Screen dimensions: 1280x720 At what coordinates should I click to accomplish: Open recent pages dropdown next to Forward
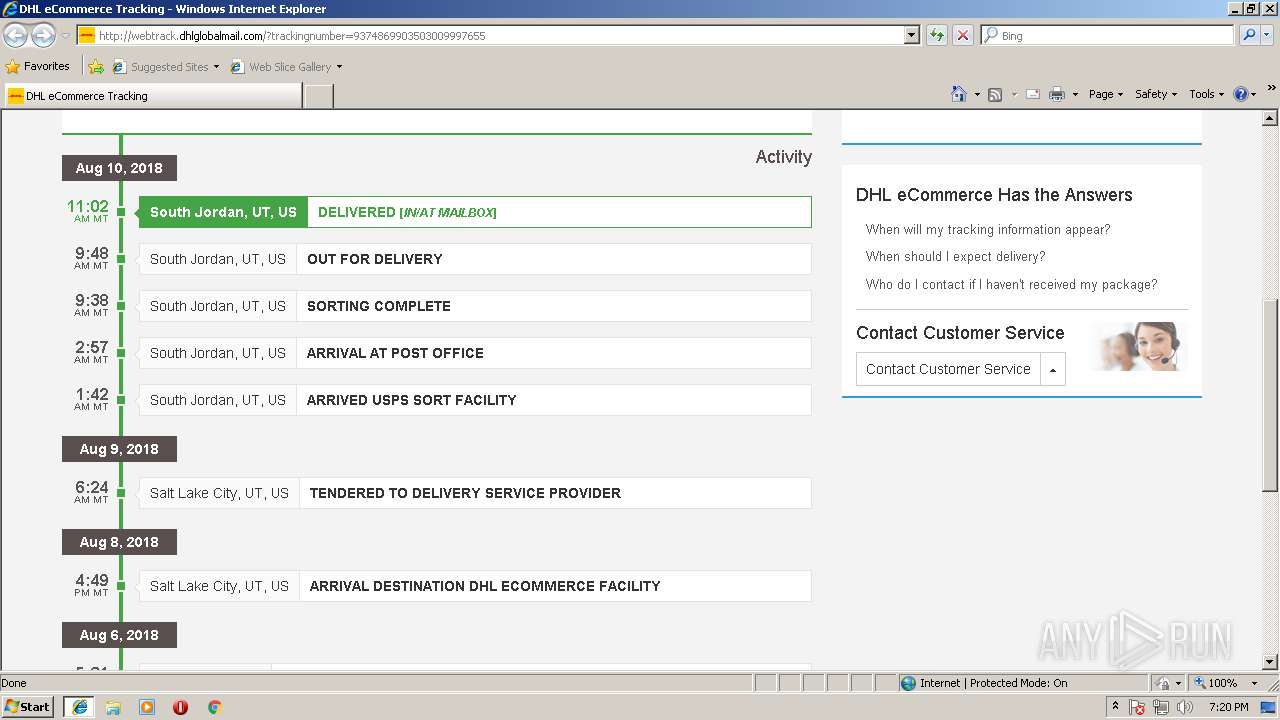pyautogui.click(x=65, y=36)
